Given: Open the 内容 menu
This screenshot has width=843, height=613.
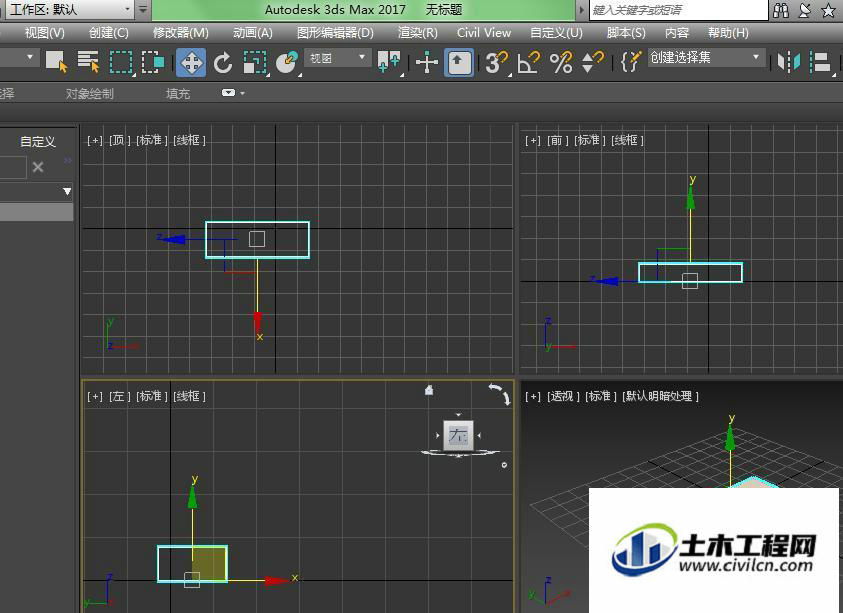Looking at the screenshot, I should [677, 33].
